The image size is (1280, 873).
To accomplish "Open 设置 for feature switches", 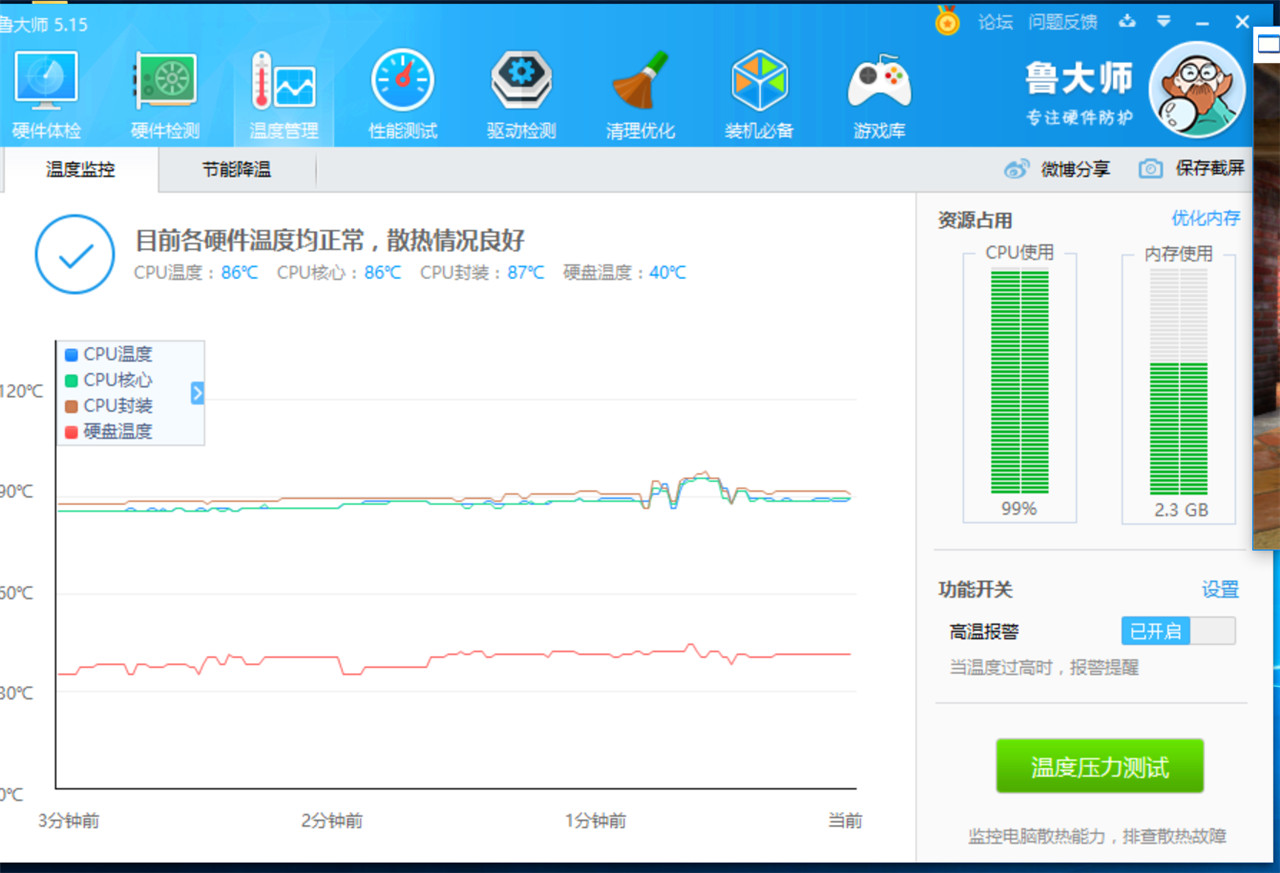I will [1220, 589].
